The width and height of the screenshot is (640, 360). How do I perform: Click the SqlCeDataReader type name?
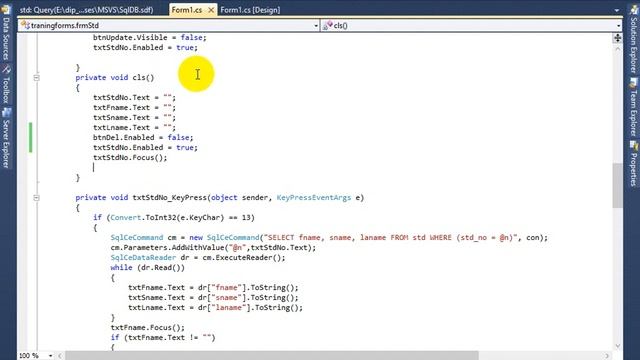pos(143,258)
